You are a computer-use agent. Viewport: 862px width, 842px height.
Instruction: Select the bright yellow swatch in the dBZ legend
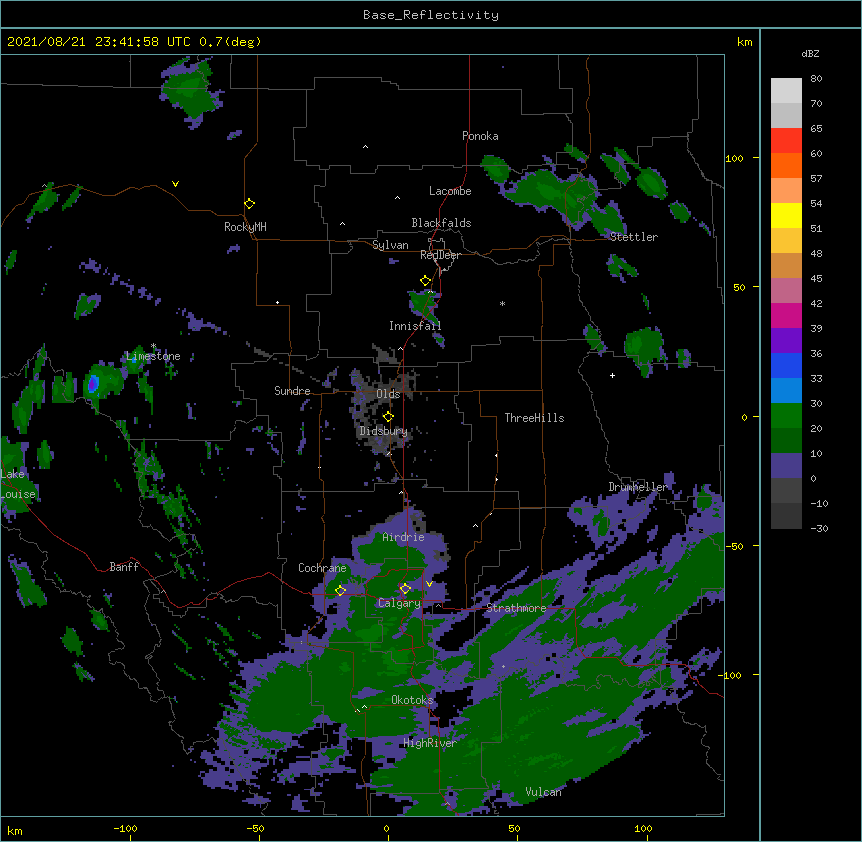(786, 215)
